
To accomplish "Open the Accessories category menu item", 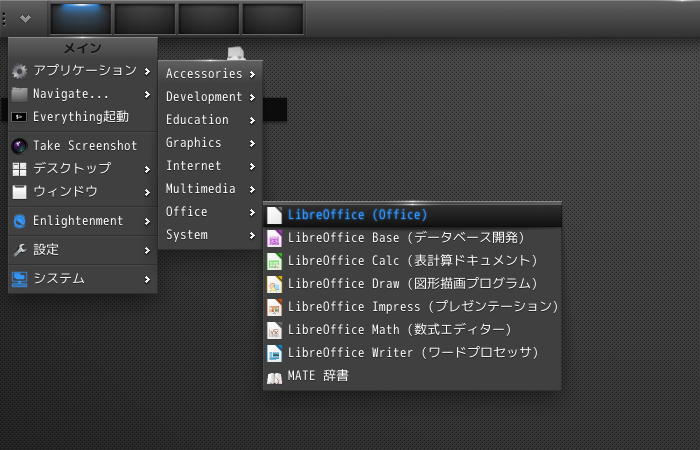I will [x=210, y=74].
